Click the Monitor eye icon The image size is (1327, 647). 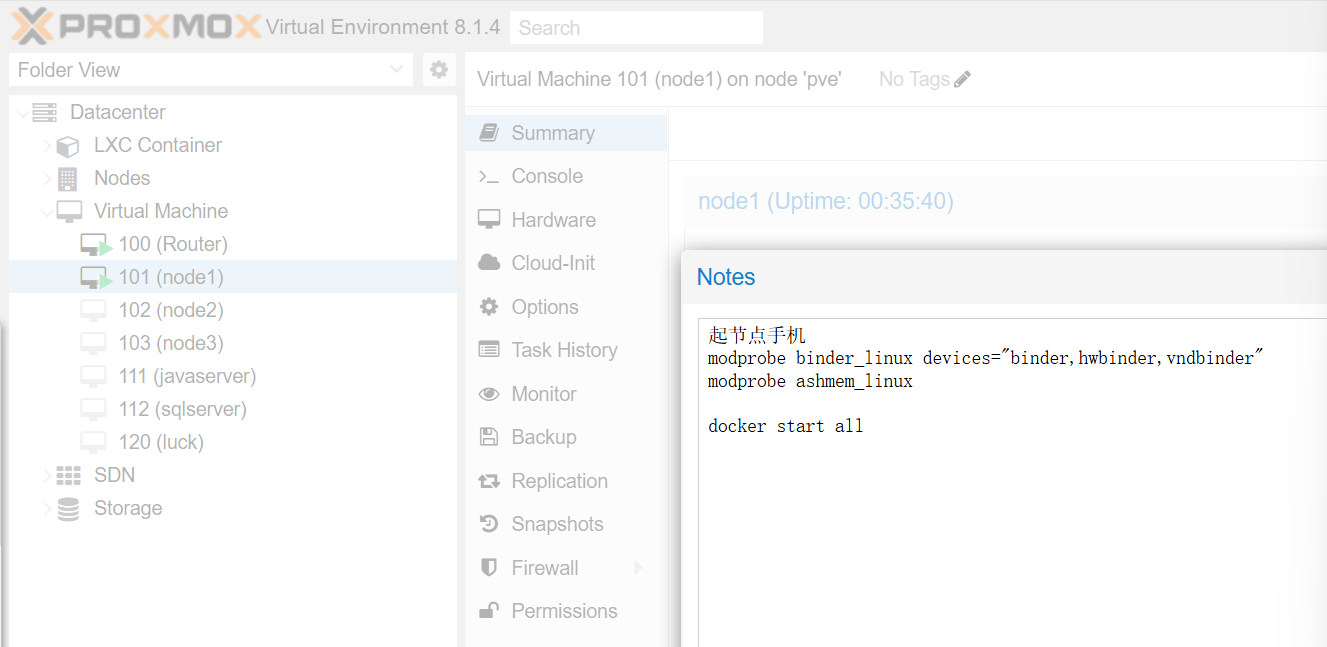click(x=489, y=394)
